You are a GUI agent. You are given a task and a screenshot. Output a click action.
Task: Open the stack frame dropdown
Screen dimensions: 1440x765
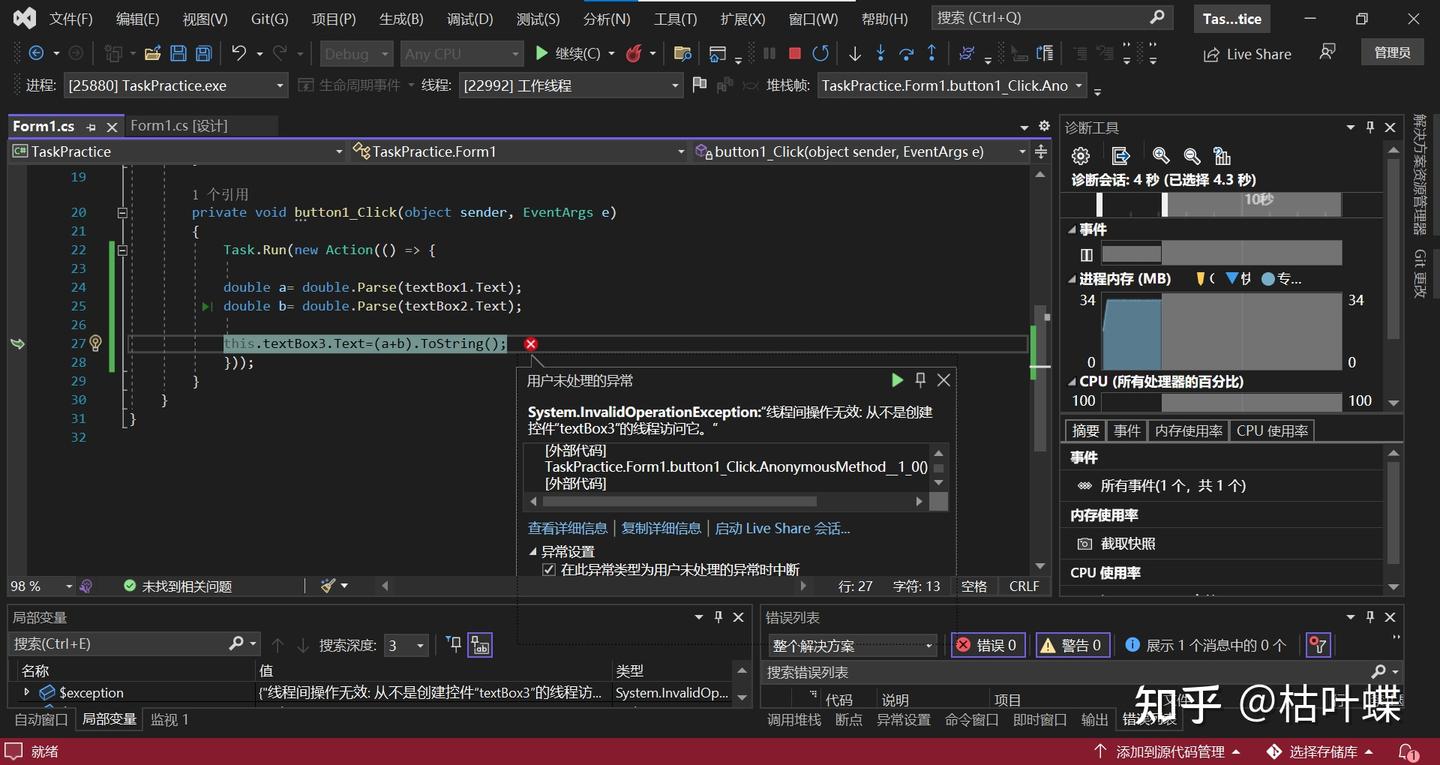[x=952, y=86]
